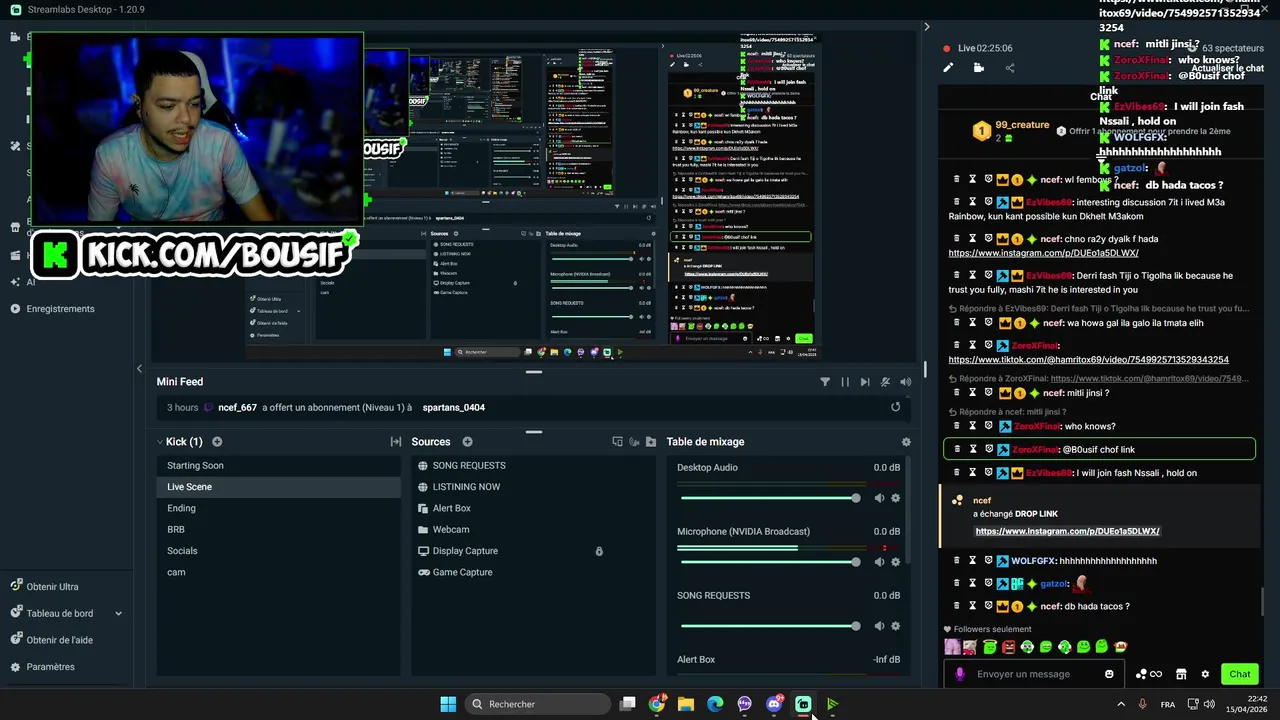This screenshot has width=1280, height=720.
Task: Add a new source with plus icon
Action: [467, 442]
